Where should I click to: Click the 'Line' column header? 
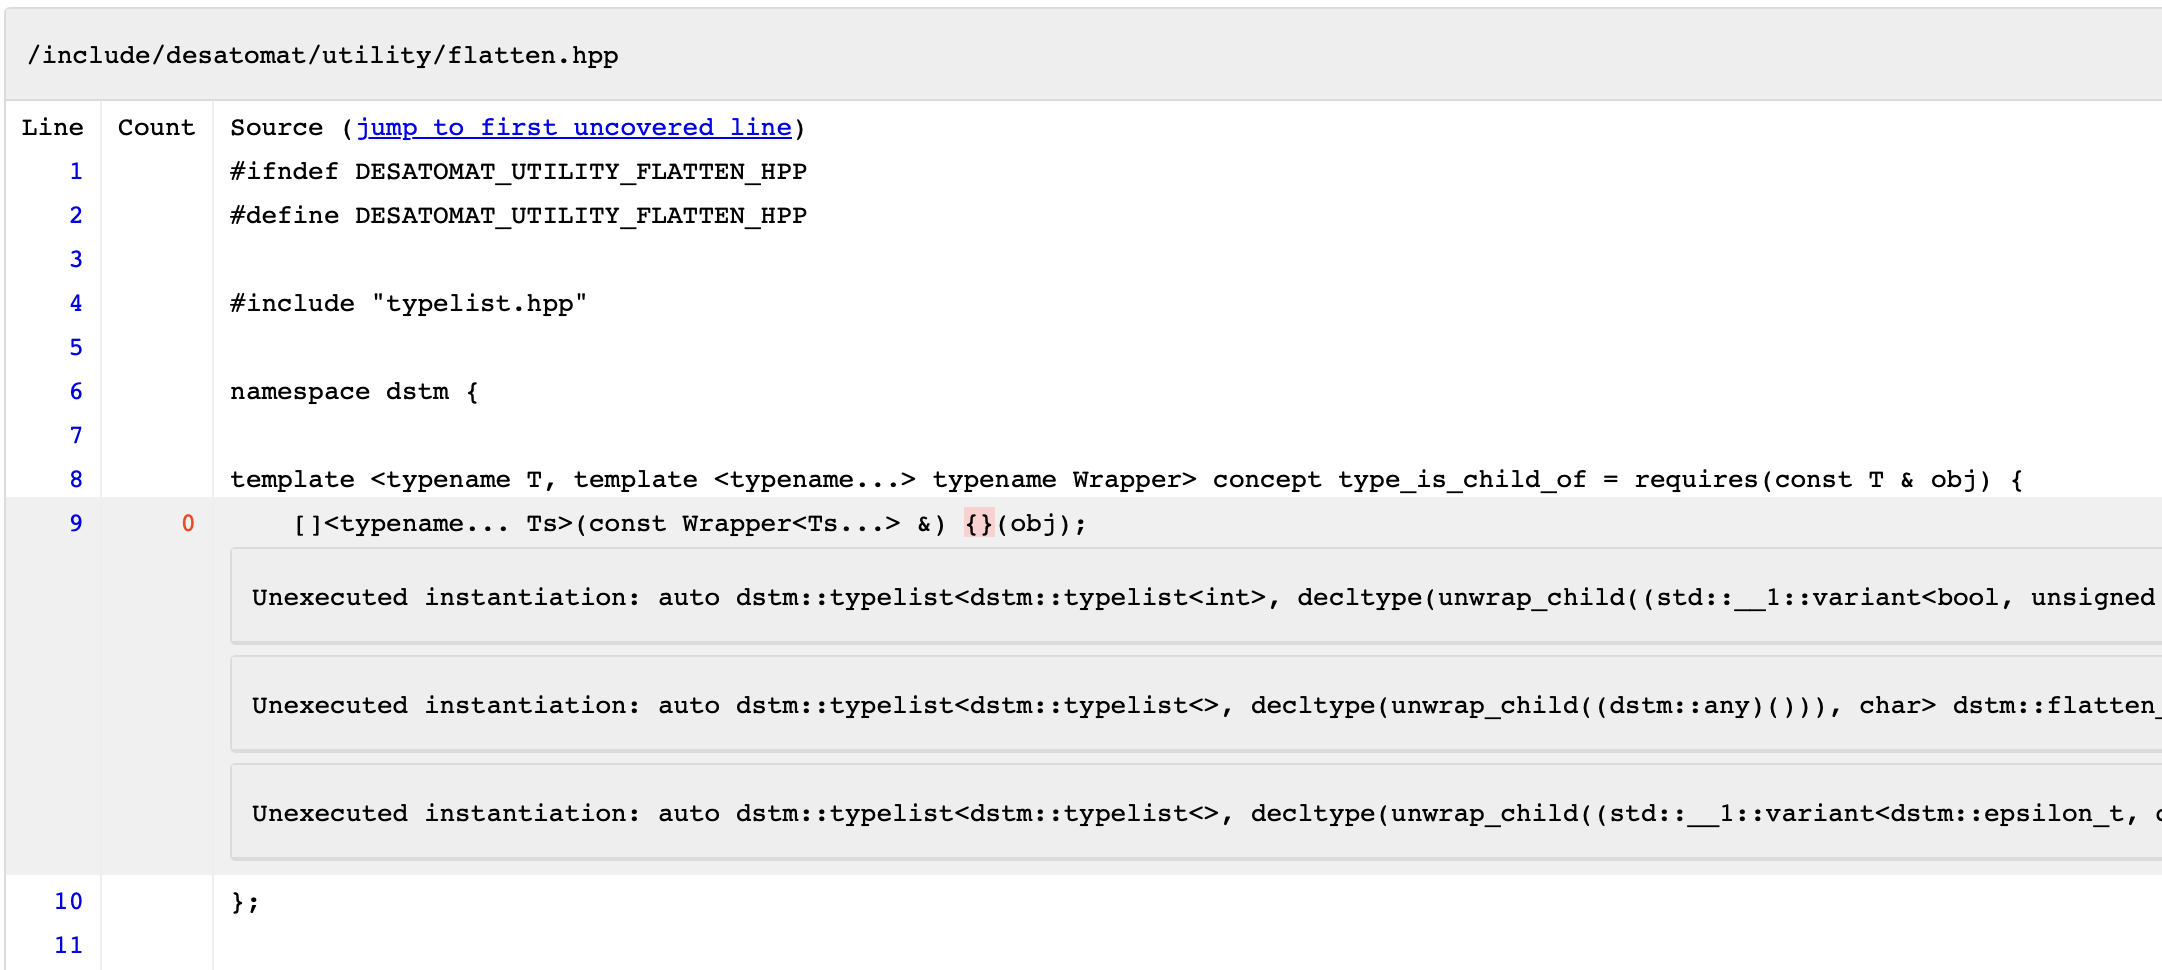tap(52, 127)
